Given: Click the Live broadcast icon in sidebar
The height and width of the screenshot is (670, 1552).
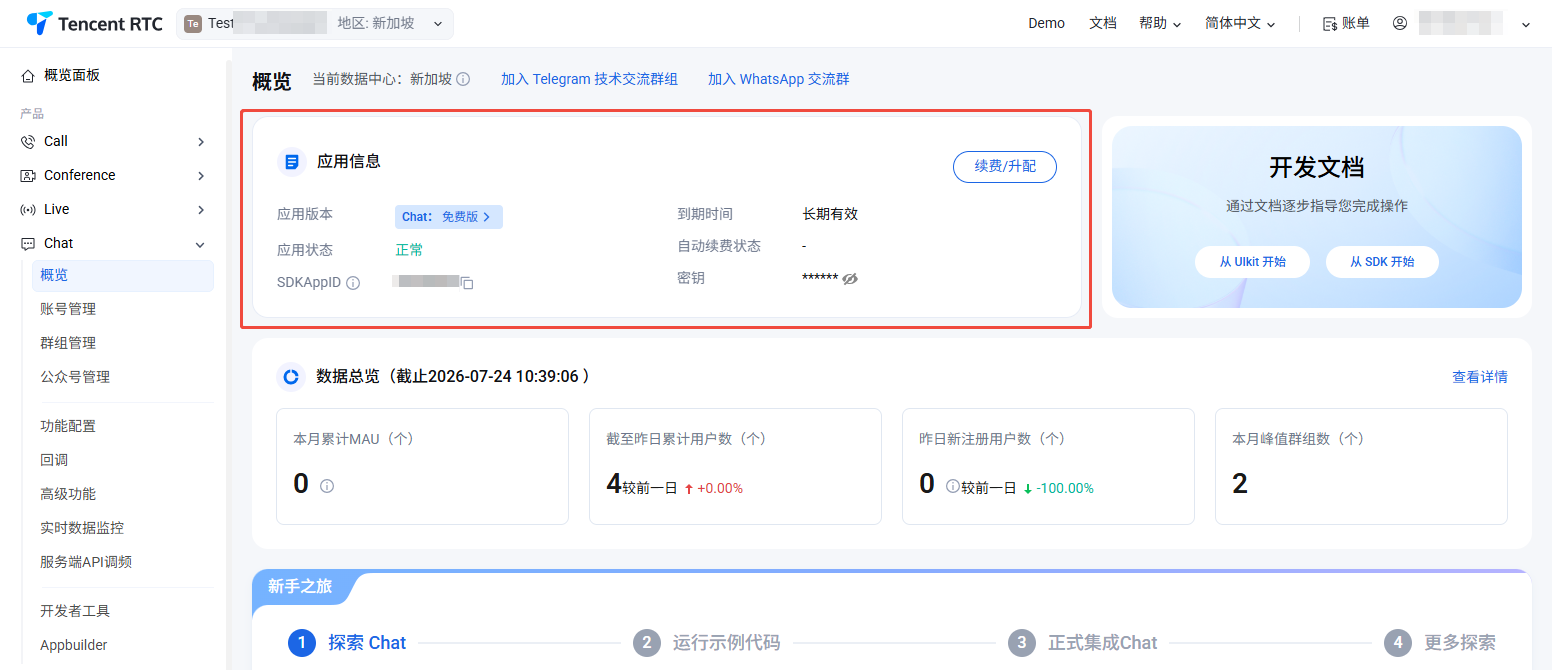Looking at the screenshot, I should (x=28, y=210).
